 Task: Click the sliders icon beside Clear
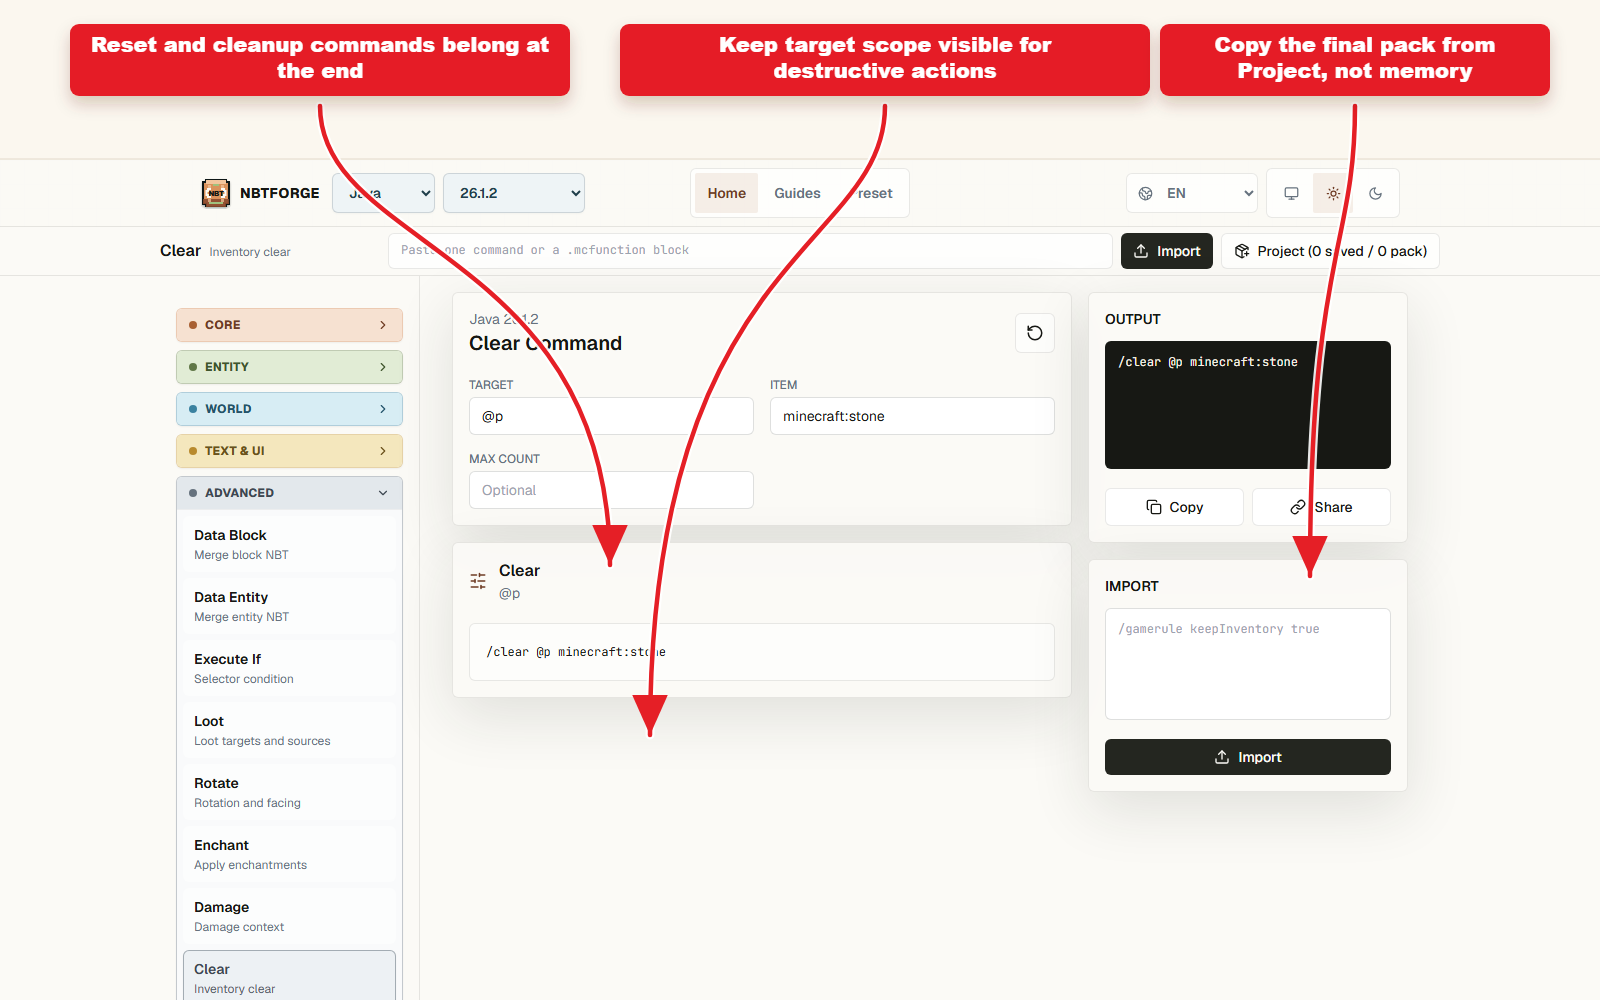[x=478, y=580]
